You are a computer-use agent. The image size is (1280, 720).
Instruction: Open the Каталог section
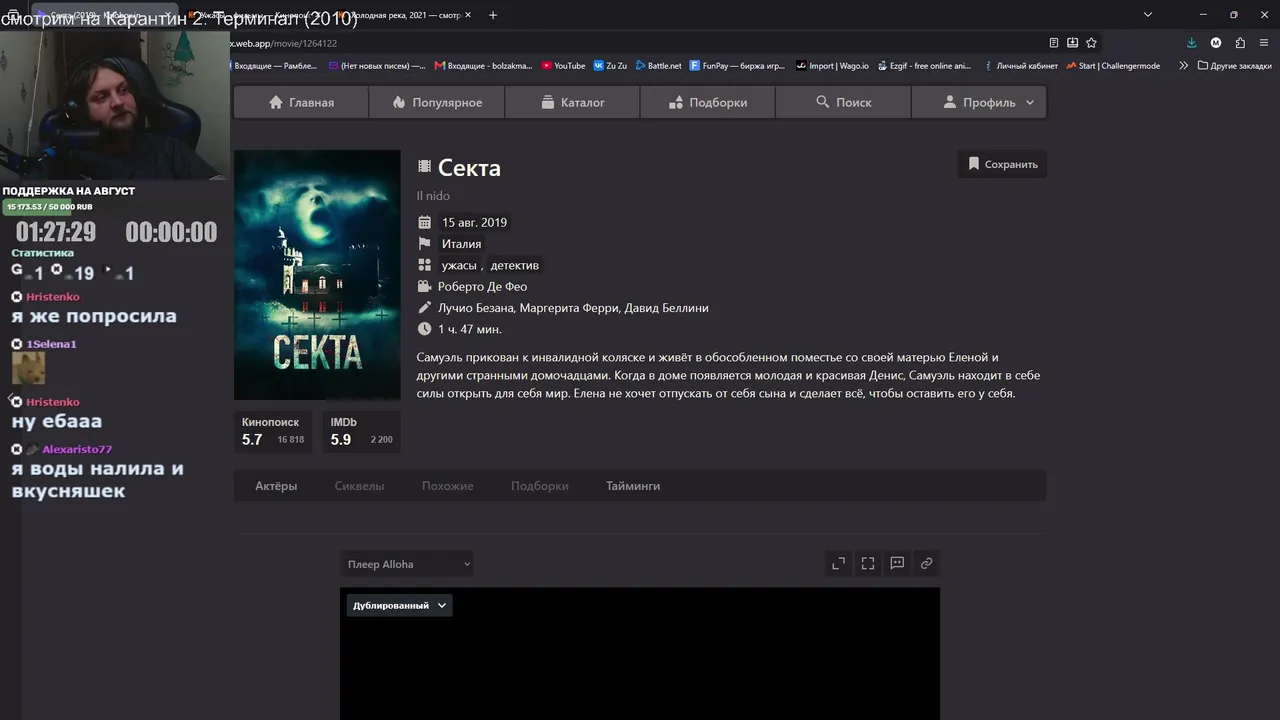(x=572, y=102)
